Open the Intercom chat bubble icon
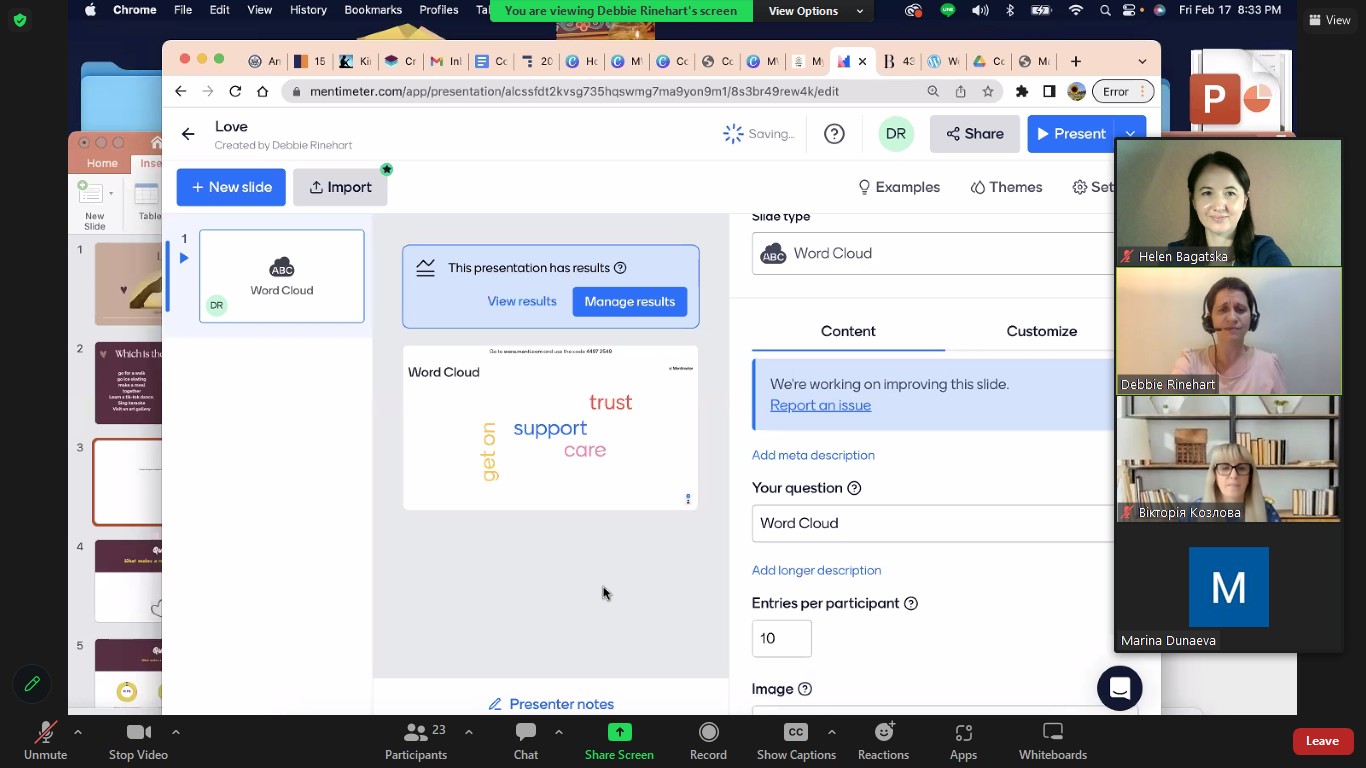The height and width of the screenshot is (768, 1366). 1119,688
